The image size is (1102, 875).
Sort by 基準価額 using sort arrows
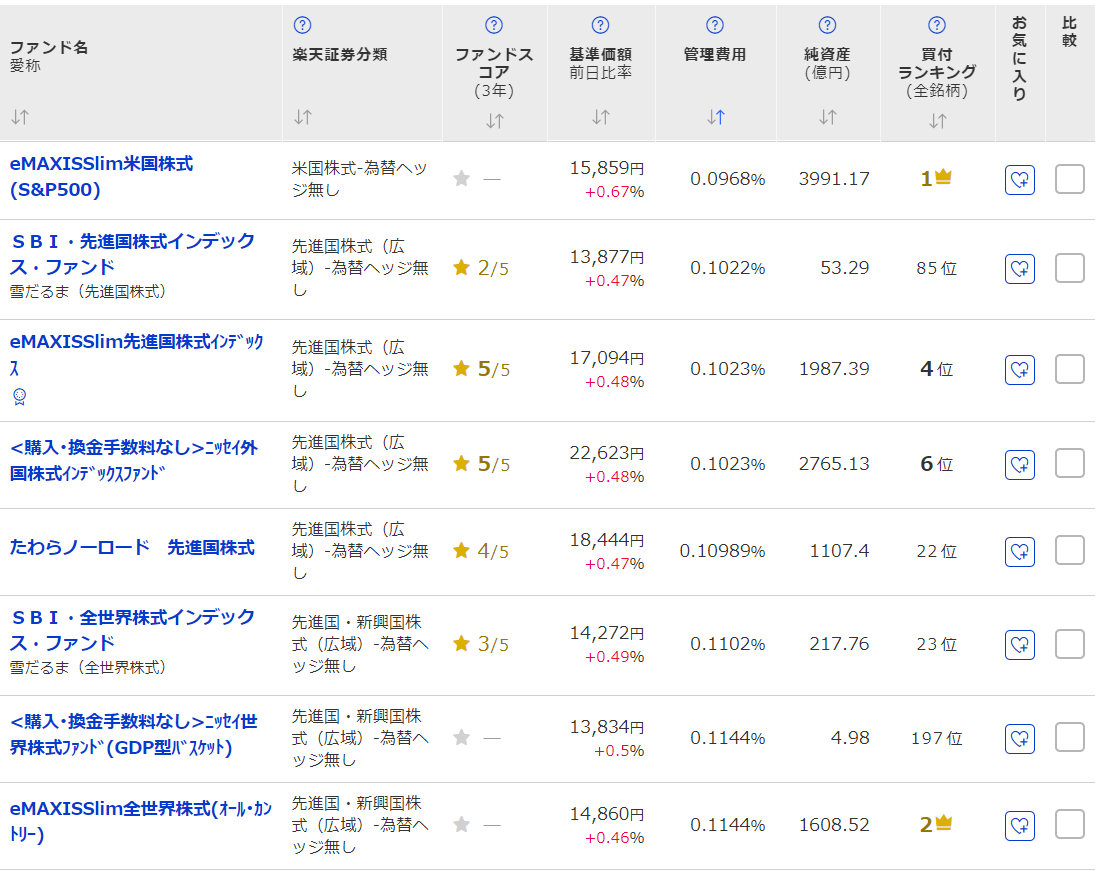[x=601, y=117]
